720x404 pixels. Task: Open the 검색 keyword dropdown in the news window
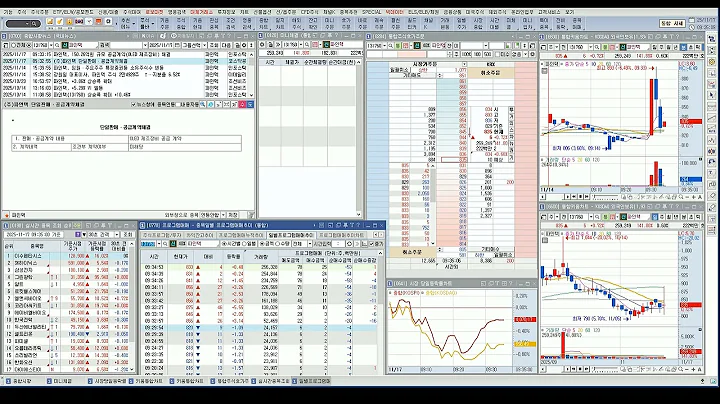145,45
